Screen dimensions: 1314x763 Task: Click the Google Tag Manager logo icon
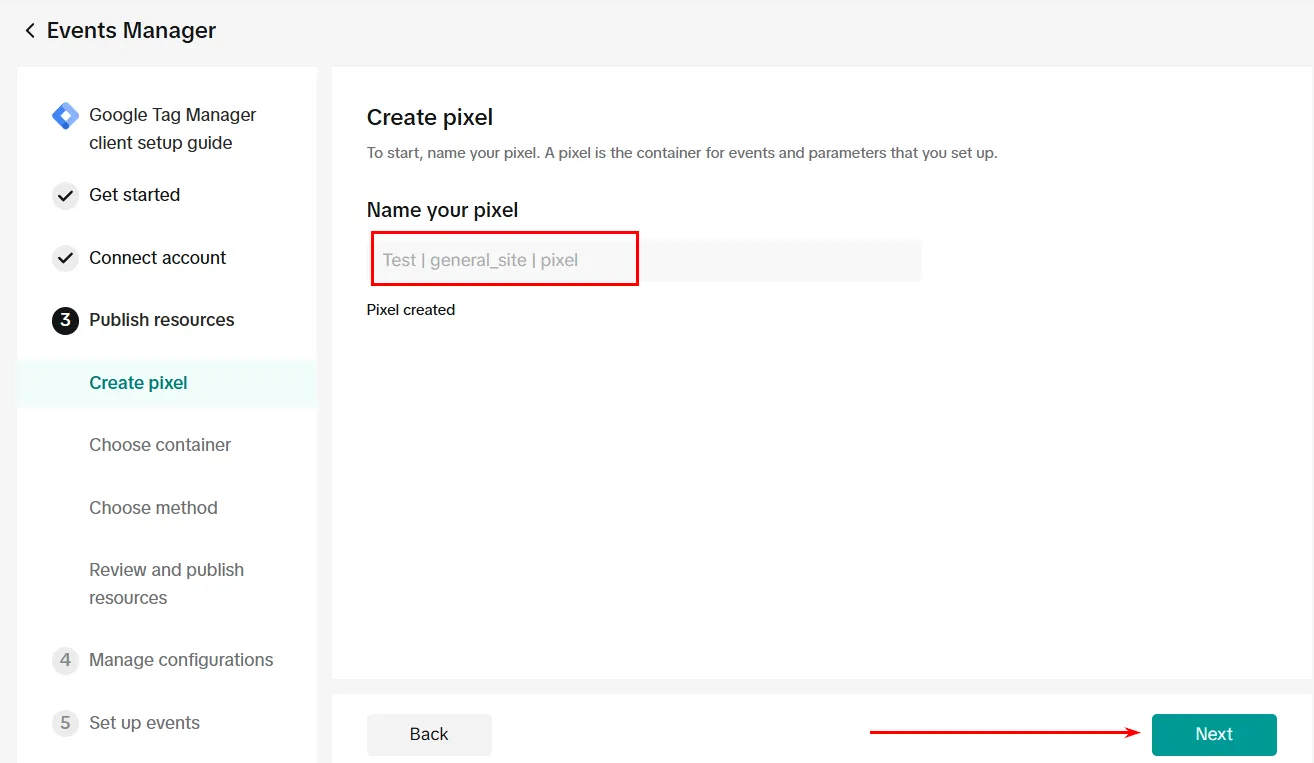(x=65, y=116)
